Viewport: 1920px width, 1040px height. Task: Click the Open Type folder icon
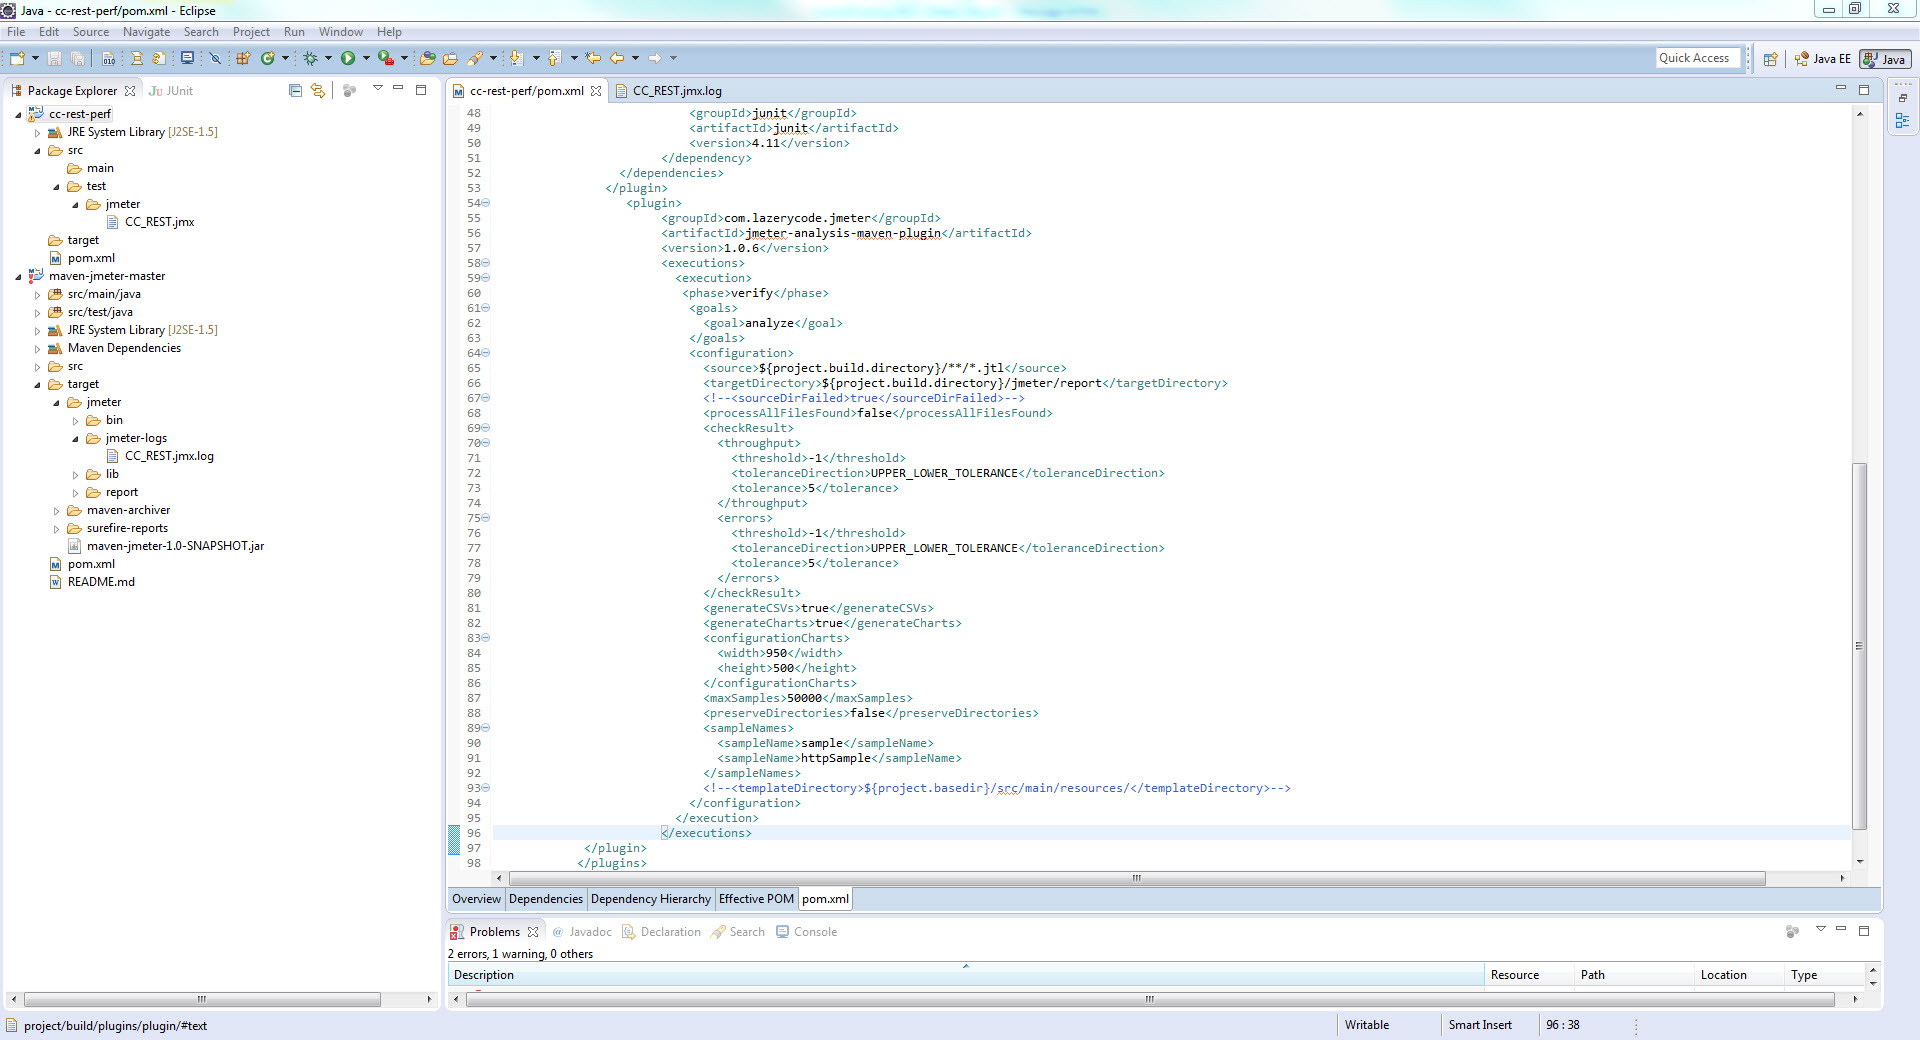427,59
